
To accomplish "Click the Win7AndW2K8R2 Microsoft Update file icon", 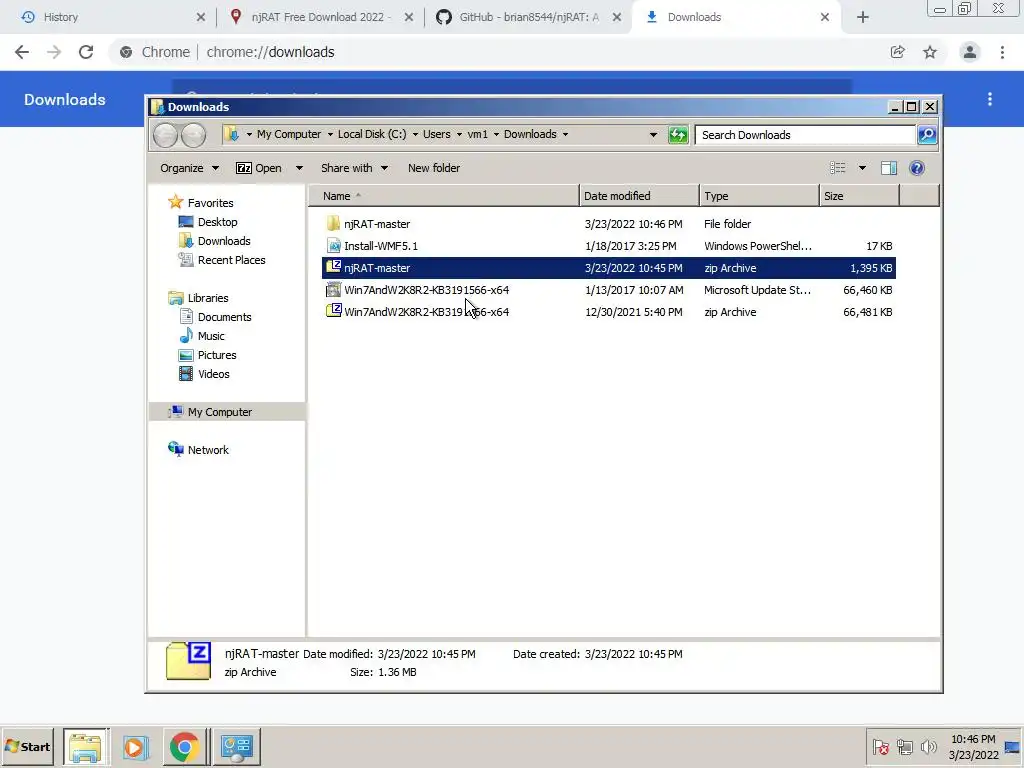I will coord(333,290).
